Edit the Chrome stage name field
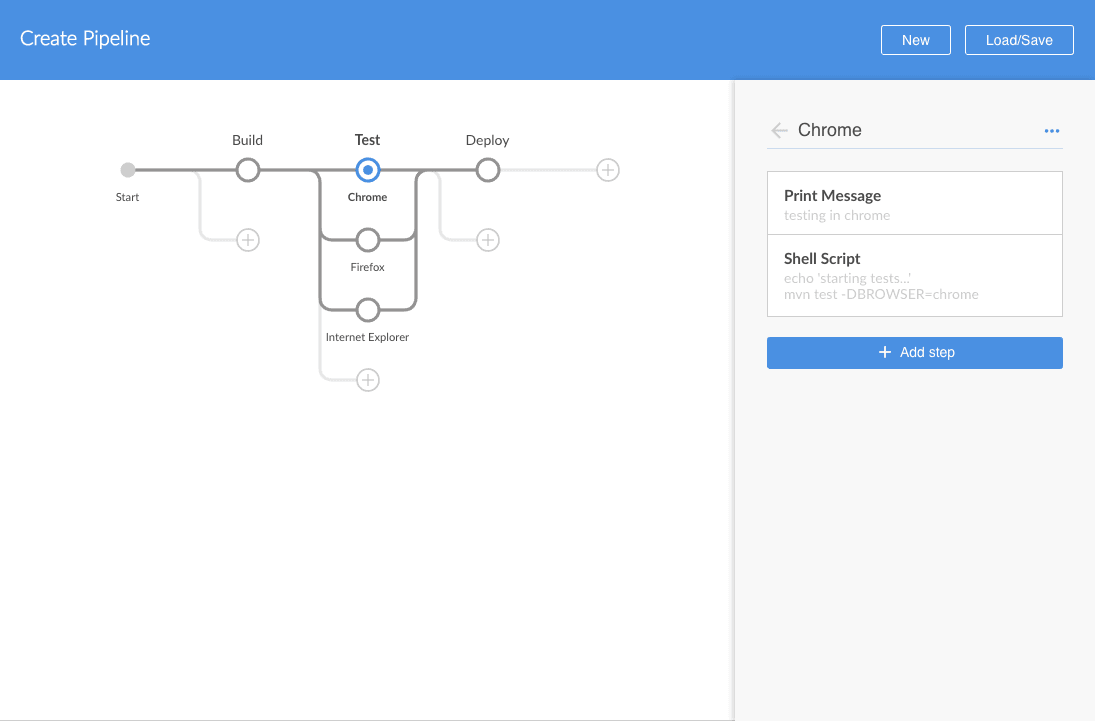 point(910,130)
